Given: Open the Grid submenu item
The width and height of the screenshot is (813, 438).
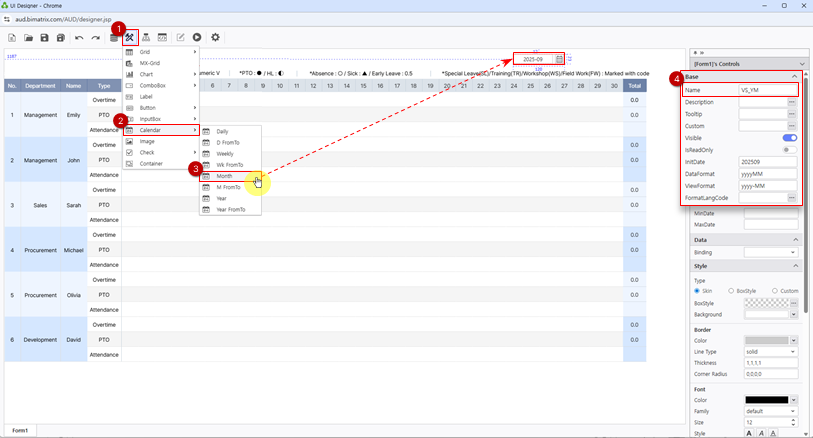Looking at the screenshot, I should [161, 52].
